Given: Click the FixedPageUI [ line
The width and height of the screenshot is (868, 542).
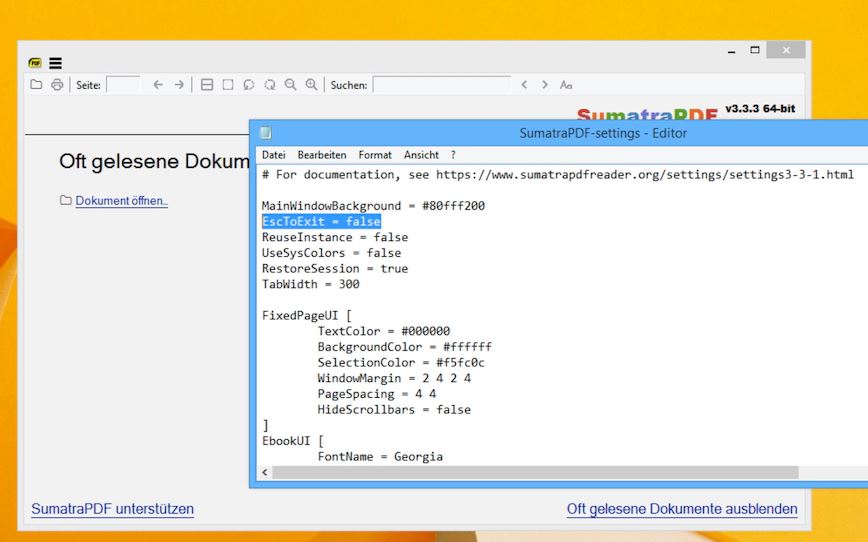Looking at the screenshot, I should [x=307, y=316].
